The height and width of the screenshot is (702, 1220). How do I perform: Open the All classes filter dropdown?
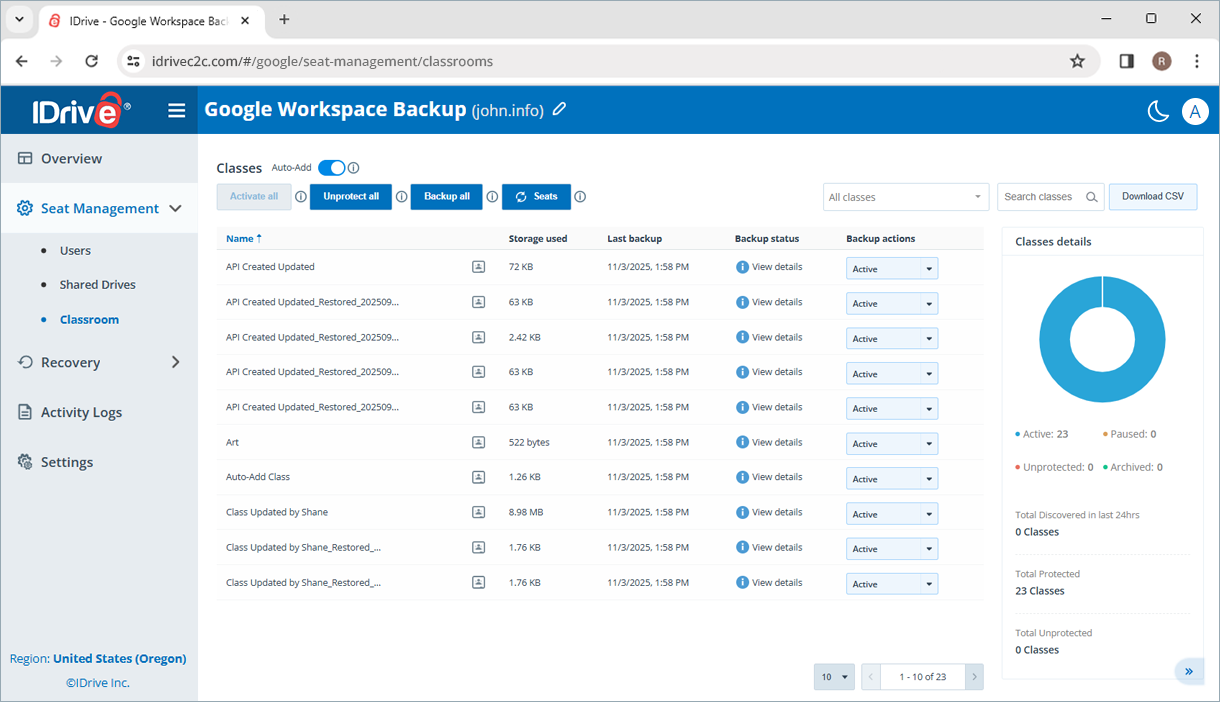905,196
